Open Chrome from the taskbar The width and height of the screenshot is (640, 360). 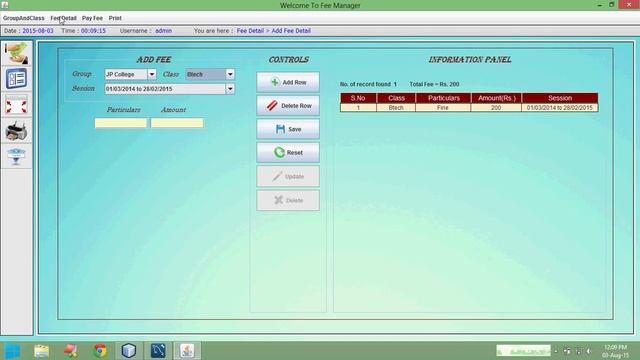point(100,351)
